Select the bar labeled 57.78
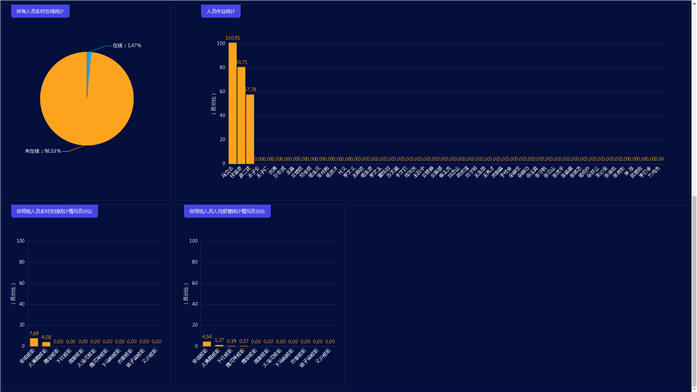The width and height of the screenshot is (697, 392). [250, 129]
